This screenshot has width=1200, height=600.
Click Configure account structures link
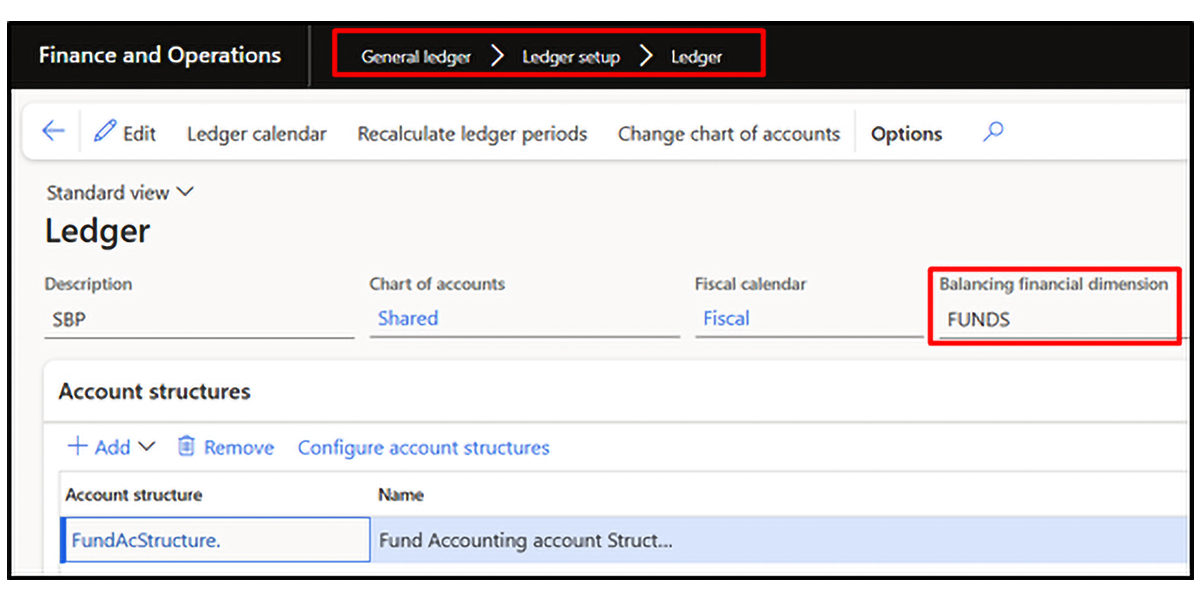[x=423, y=447]
